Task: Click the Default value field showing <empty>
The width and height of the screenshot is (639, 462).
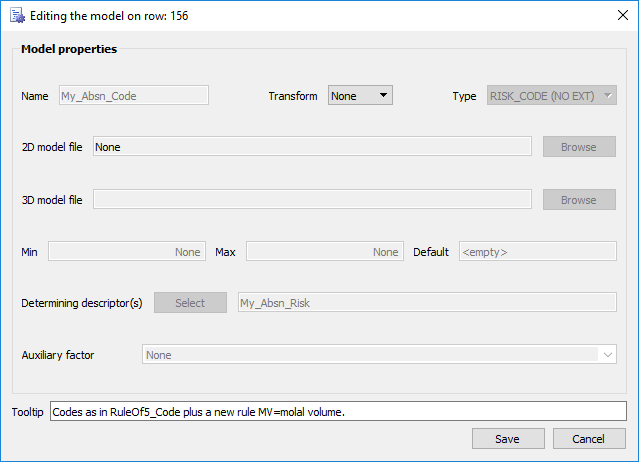Action: coord(538,251)
